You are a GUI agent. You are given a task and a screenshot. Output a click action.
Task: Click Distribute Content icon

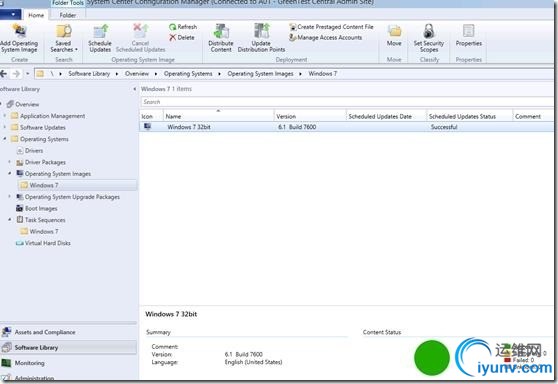(221, 31)
